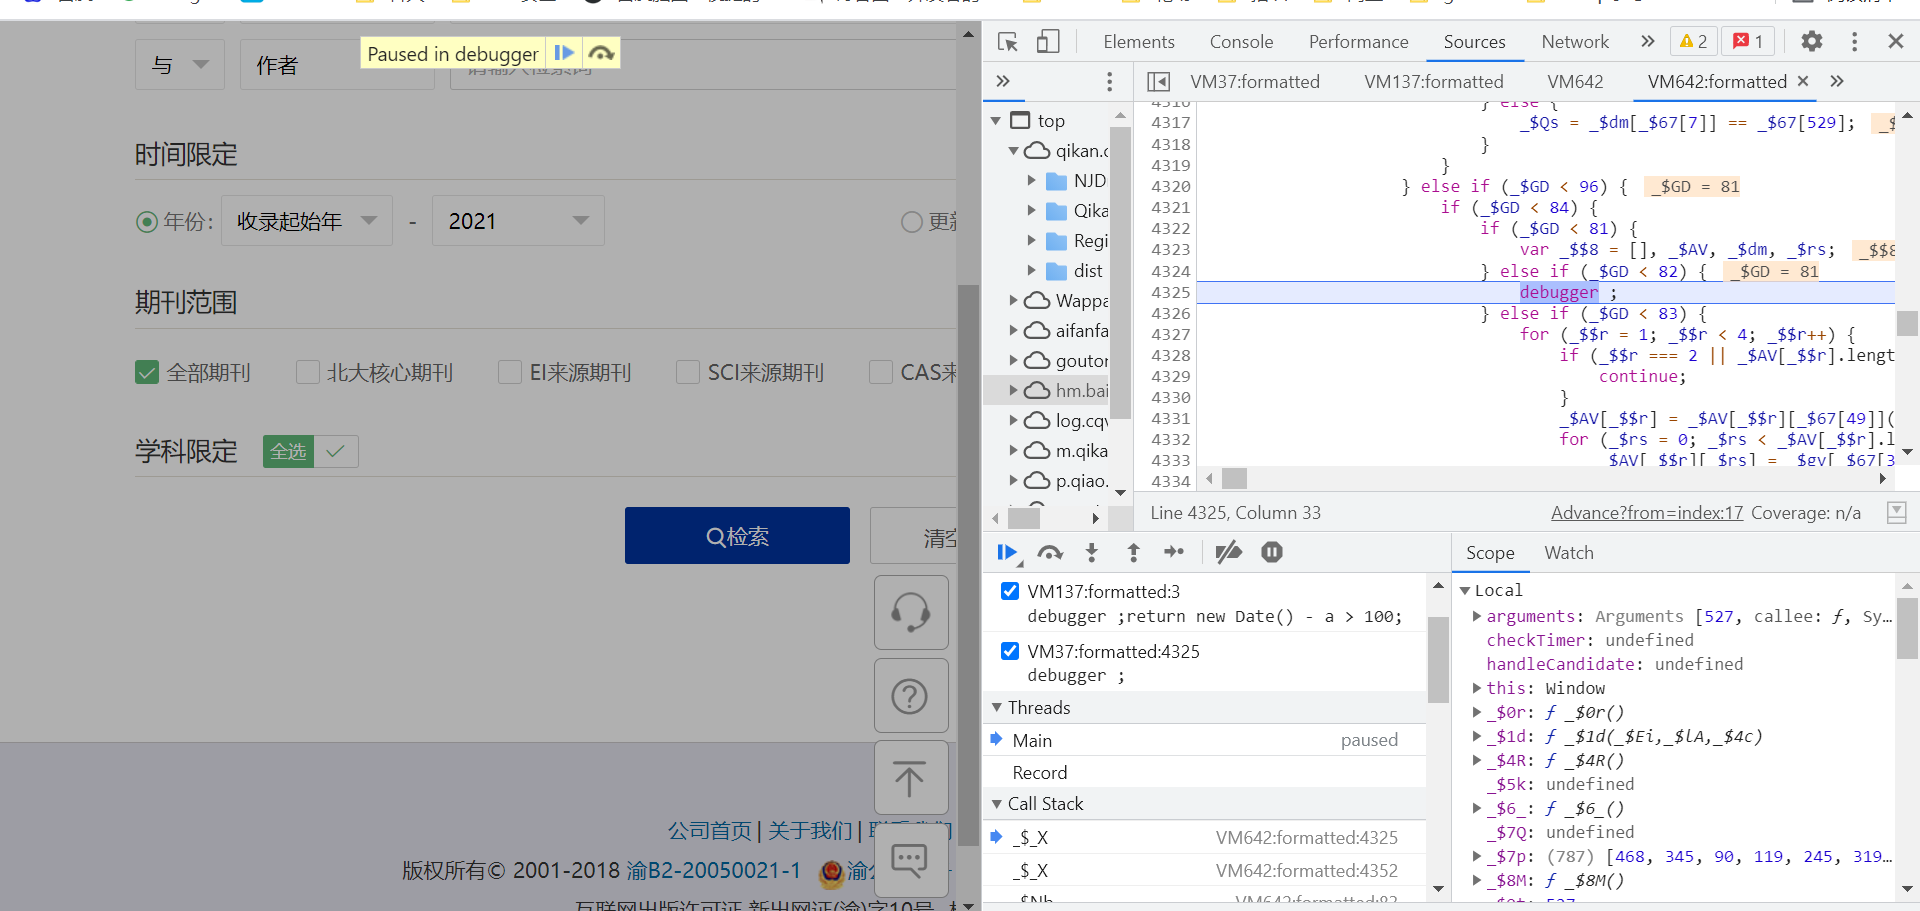Switch to the Watch tab
Screen dimensions: 1920x911
coord(1569,553)
